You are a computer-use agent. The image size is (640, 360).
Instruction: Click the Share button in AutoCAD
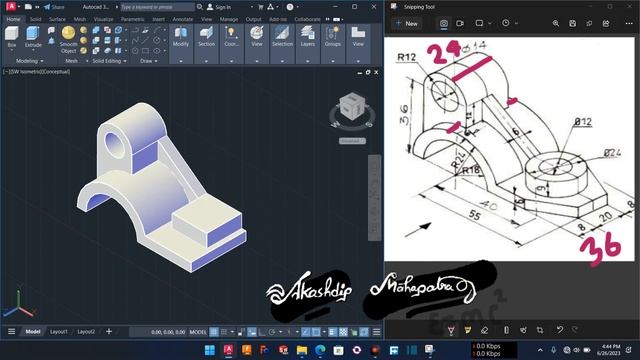click(54, 7)
